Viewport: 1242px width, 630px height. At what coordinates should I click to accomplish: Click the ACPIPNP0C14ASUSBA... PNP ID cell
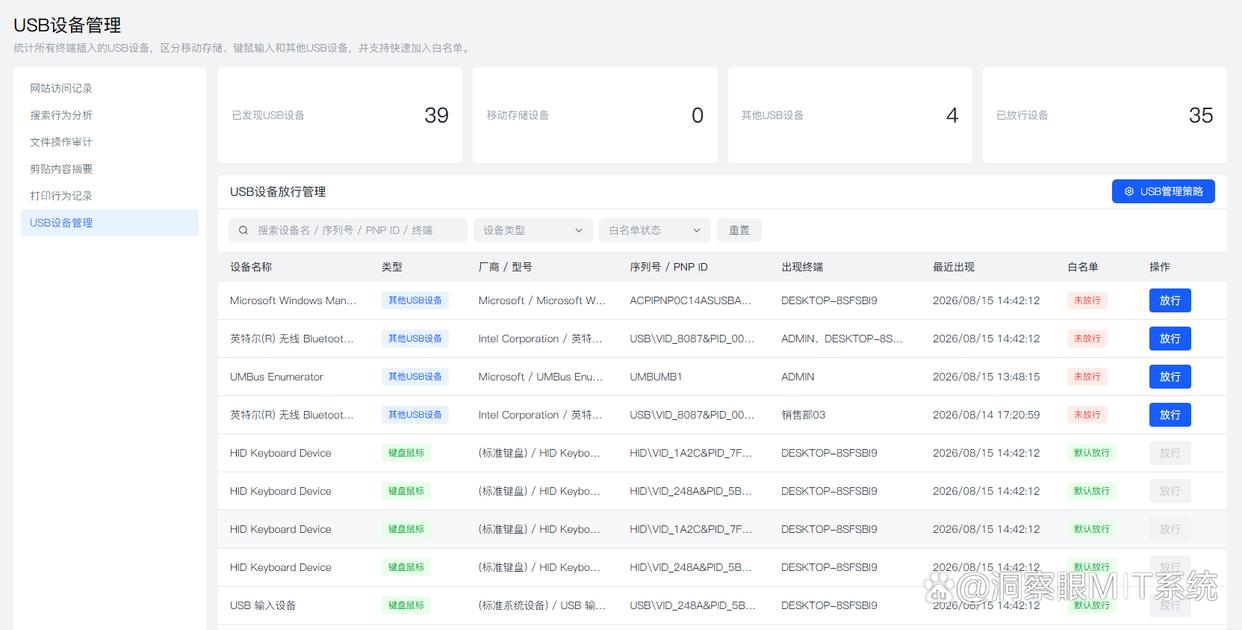(691, 300)
